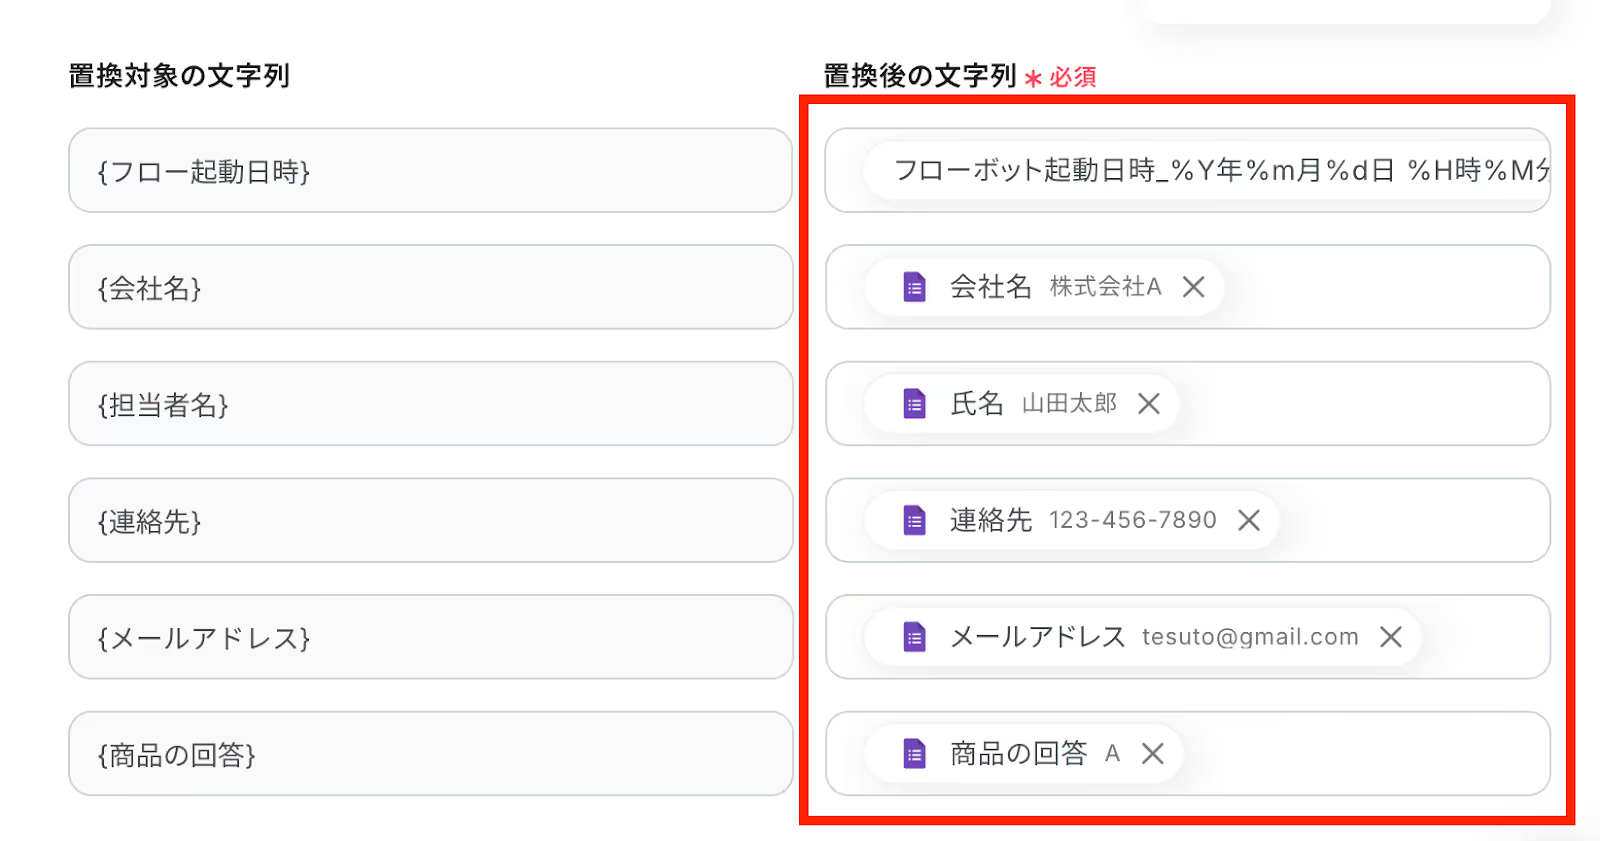Remove the 会社名 tag with its X
The height and width of the screenshot is (841, 1600).
1193,287
